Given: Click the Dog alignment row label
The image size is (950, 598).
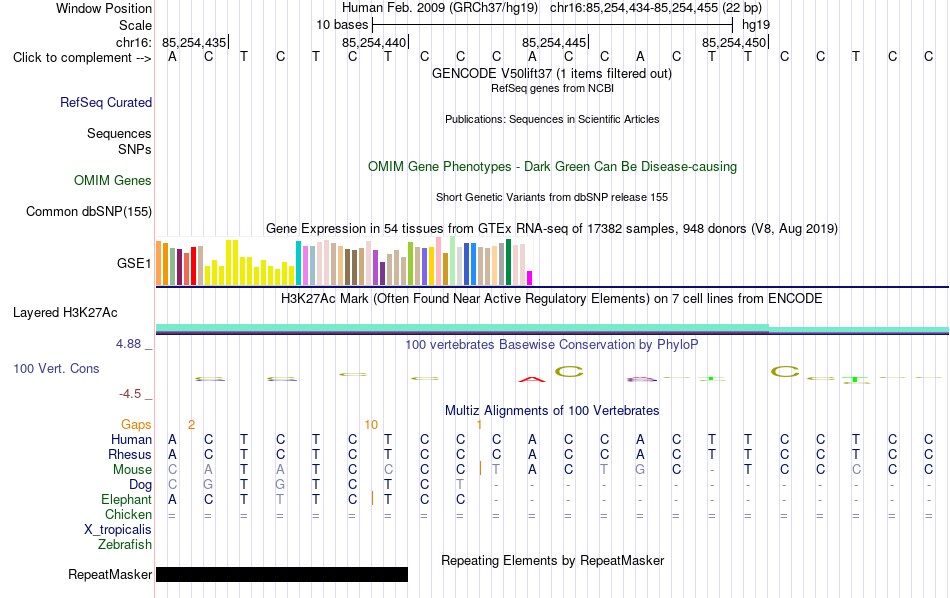Looking at the screenshot, I should (140, 485).
